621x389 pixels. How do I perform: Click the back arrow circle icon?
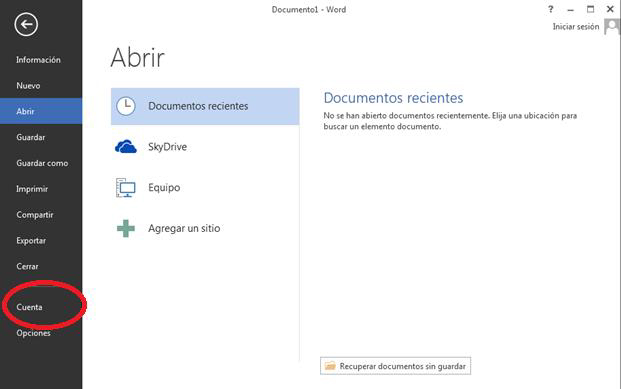26,25
